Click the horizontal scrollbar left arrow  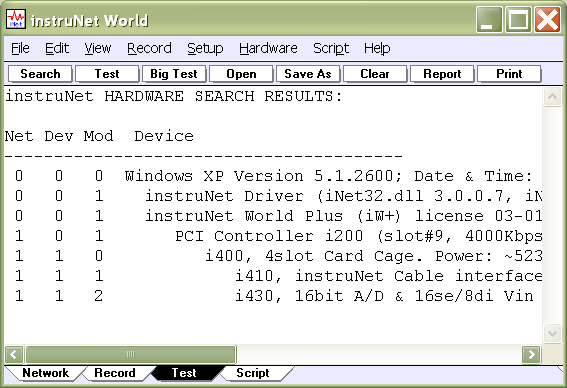tap(14, 354)
